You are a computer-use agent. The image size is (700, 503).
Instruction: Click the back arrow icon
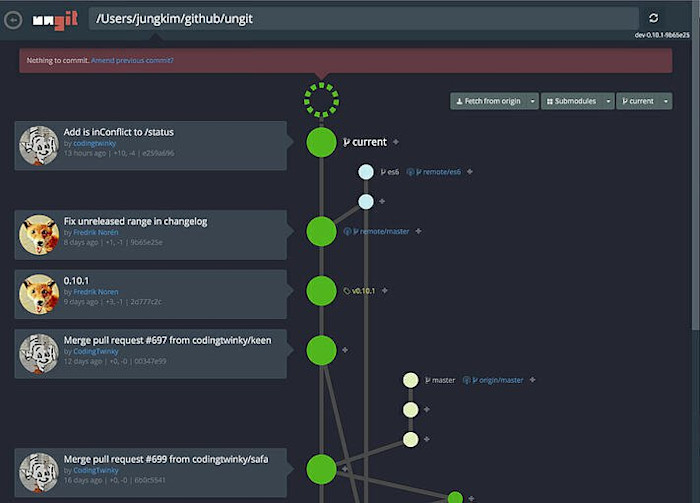(13, 20)
